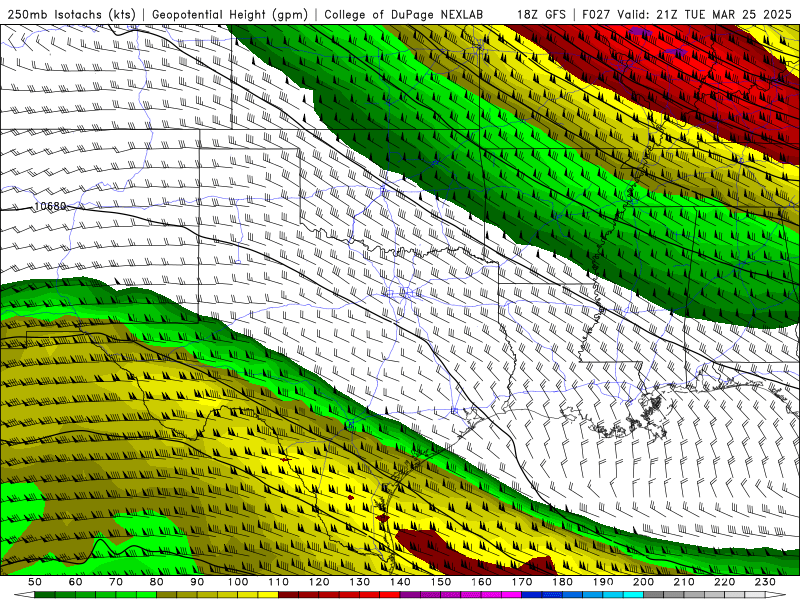Screen dimensions: 800x600
Task: Click the 140 value on the legend scale
Action: pos(400,582)
